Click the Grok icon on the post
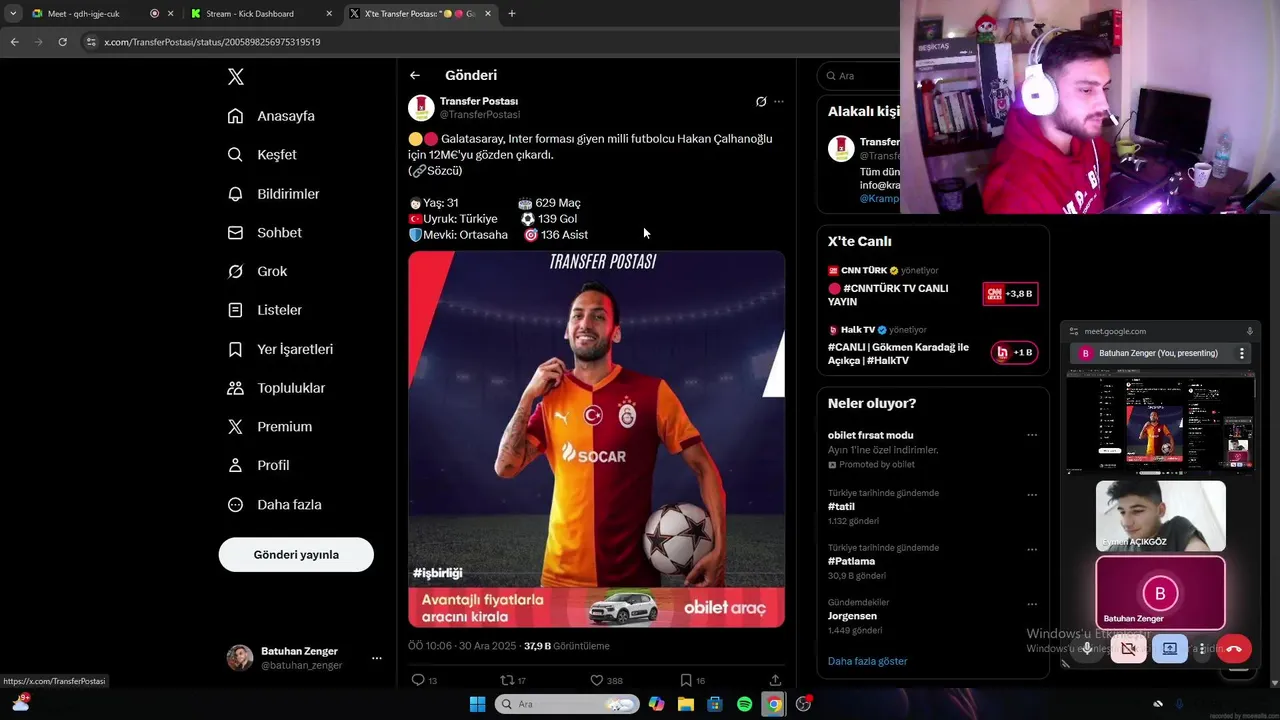Screen dimensions: 1280x720 click(x=761, y=101)
